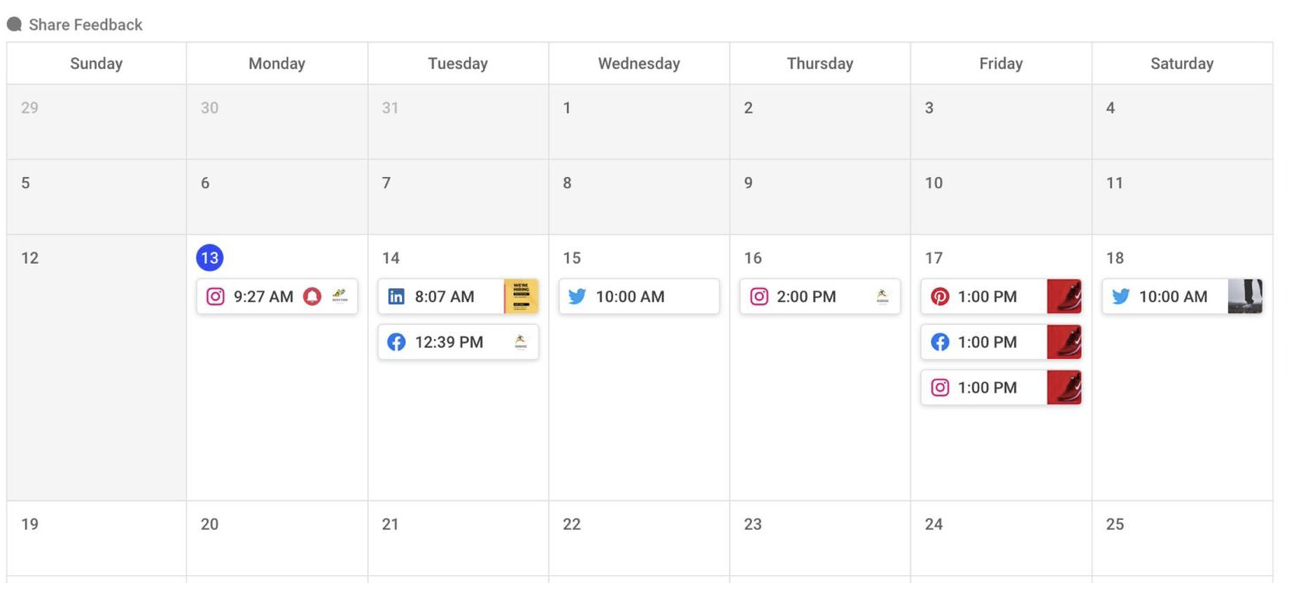Click the Facebook icon on Friday 1:00 PM post

tap(940, 342)
